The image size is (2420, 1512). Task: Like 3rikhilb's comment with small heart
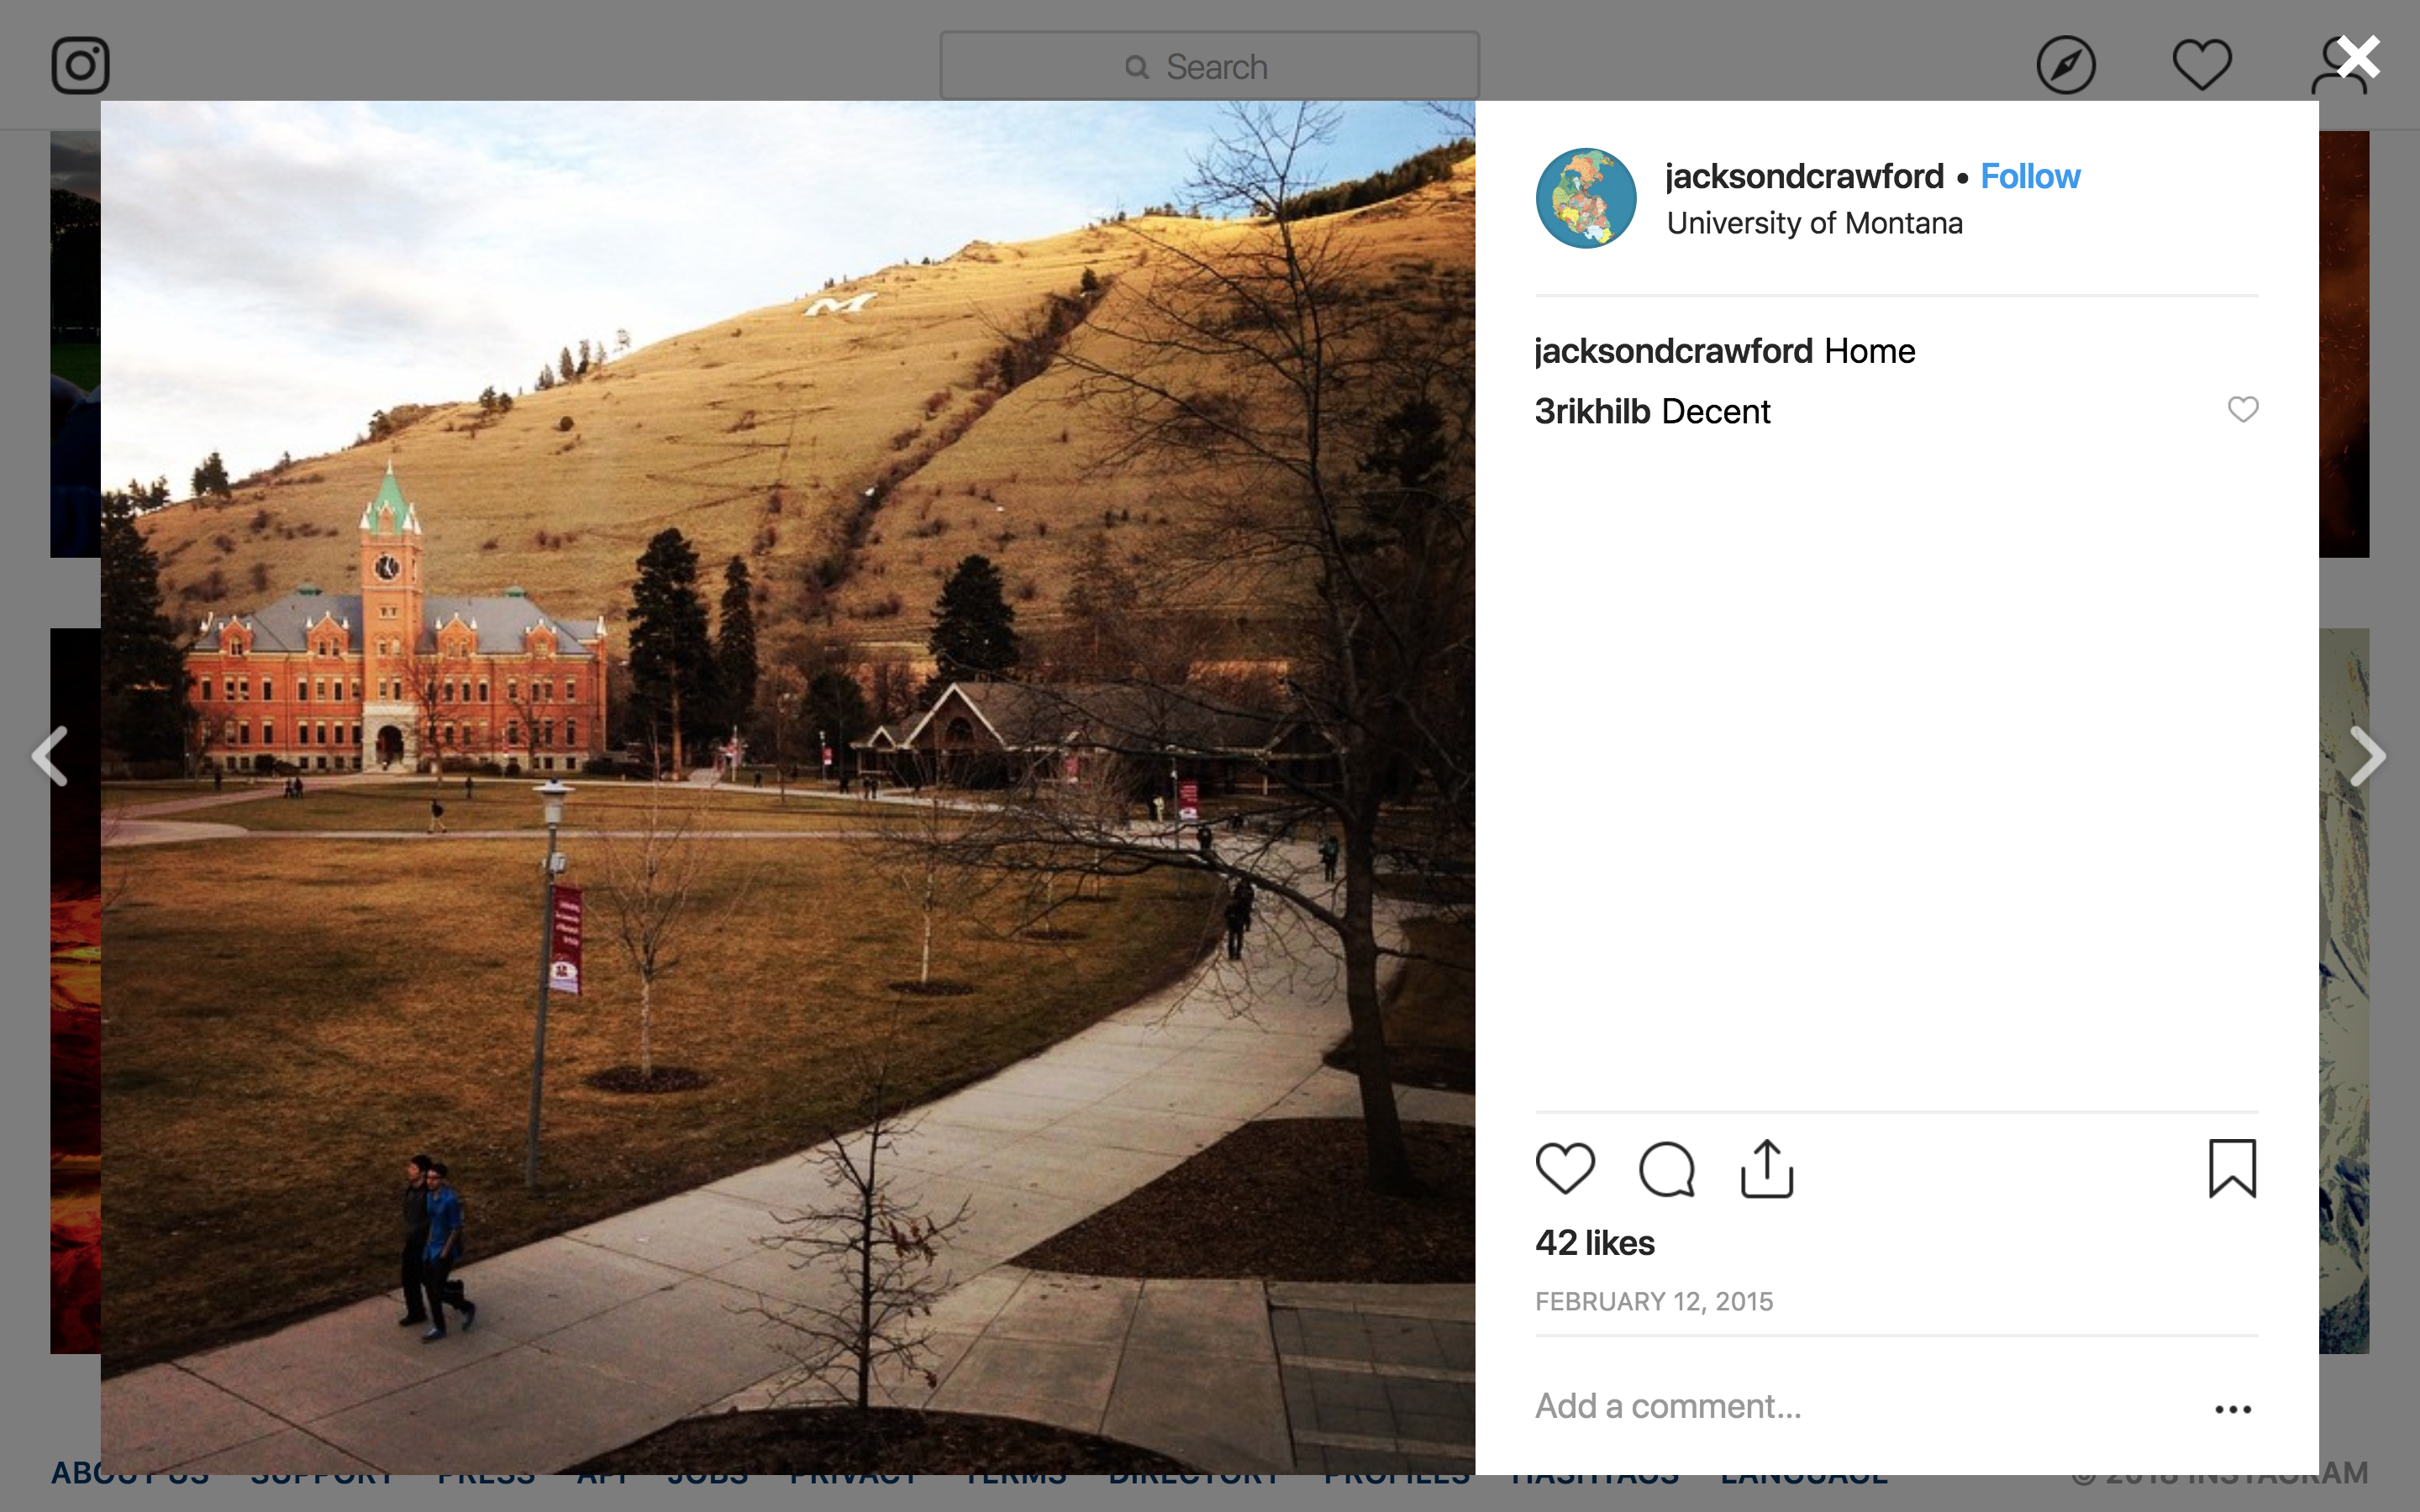point(2243,409)
